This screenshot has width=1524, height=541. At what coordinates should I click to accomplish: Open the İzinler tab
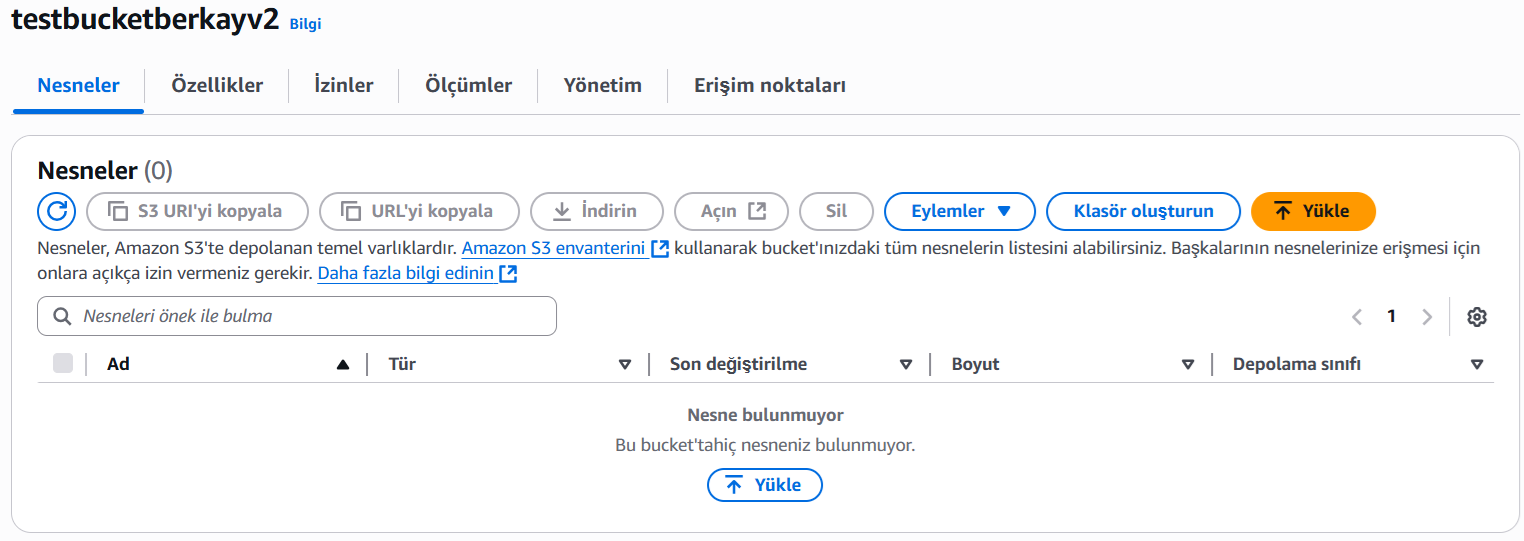pyautogui.click(x=344, y=85)
